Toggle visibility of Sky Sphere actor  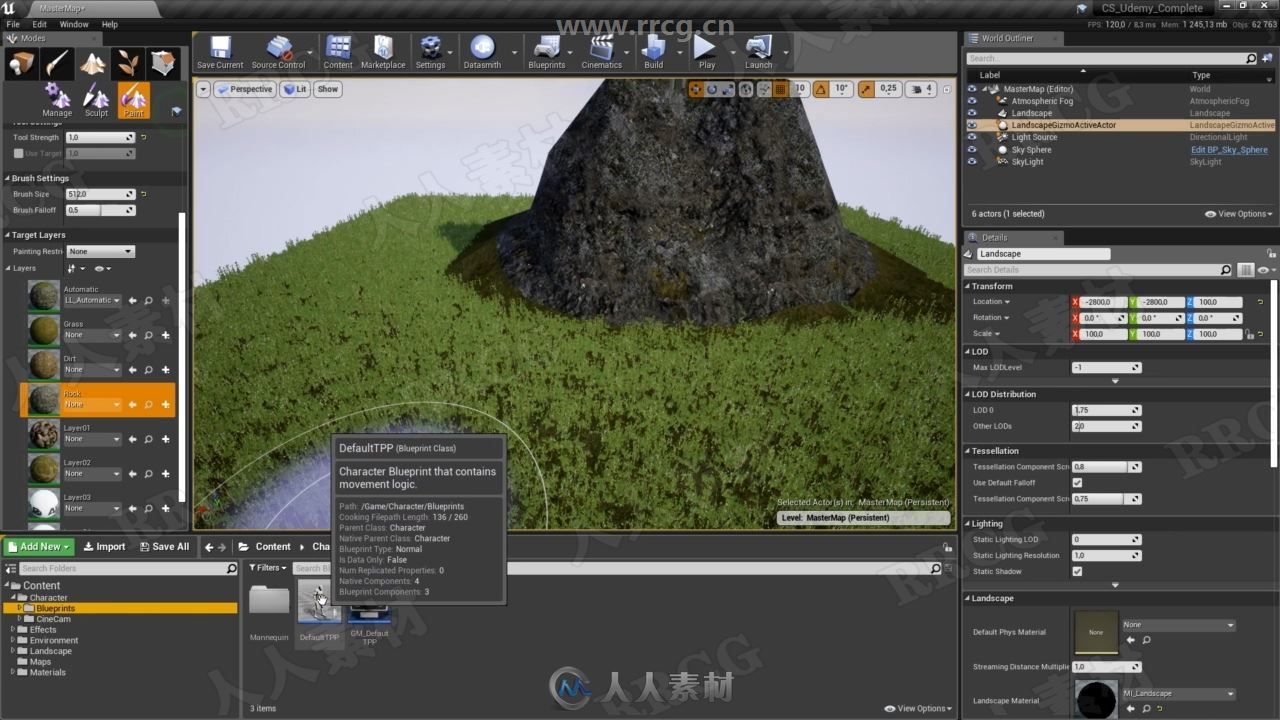click(972, 149)
